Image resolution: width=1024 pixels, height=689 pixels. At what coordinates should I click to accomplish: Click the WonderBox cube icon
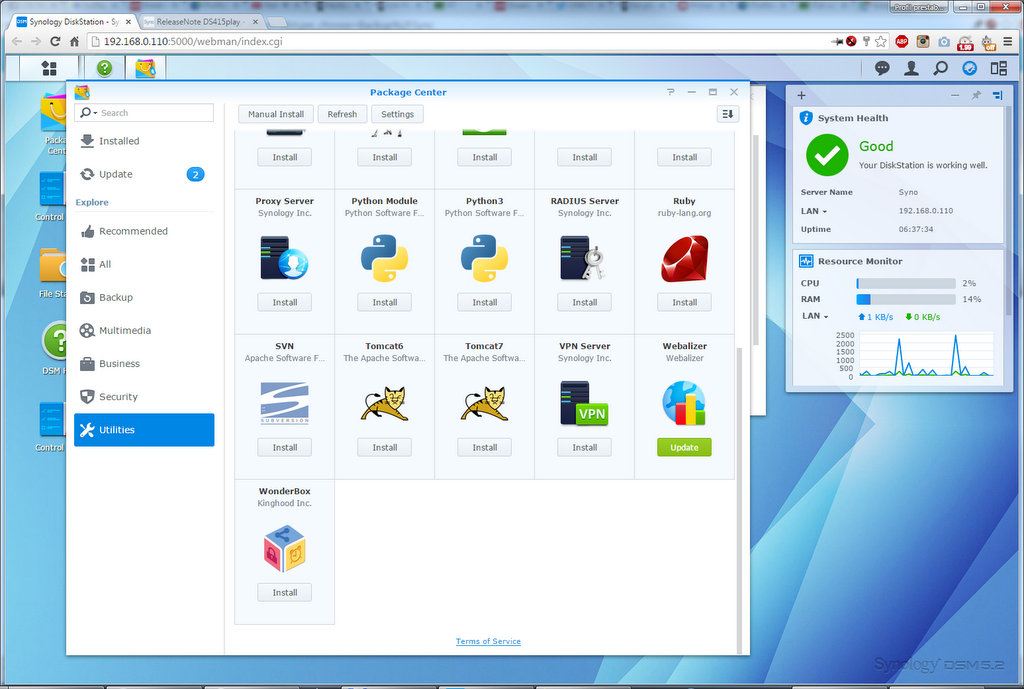coord(285,549)
